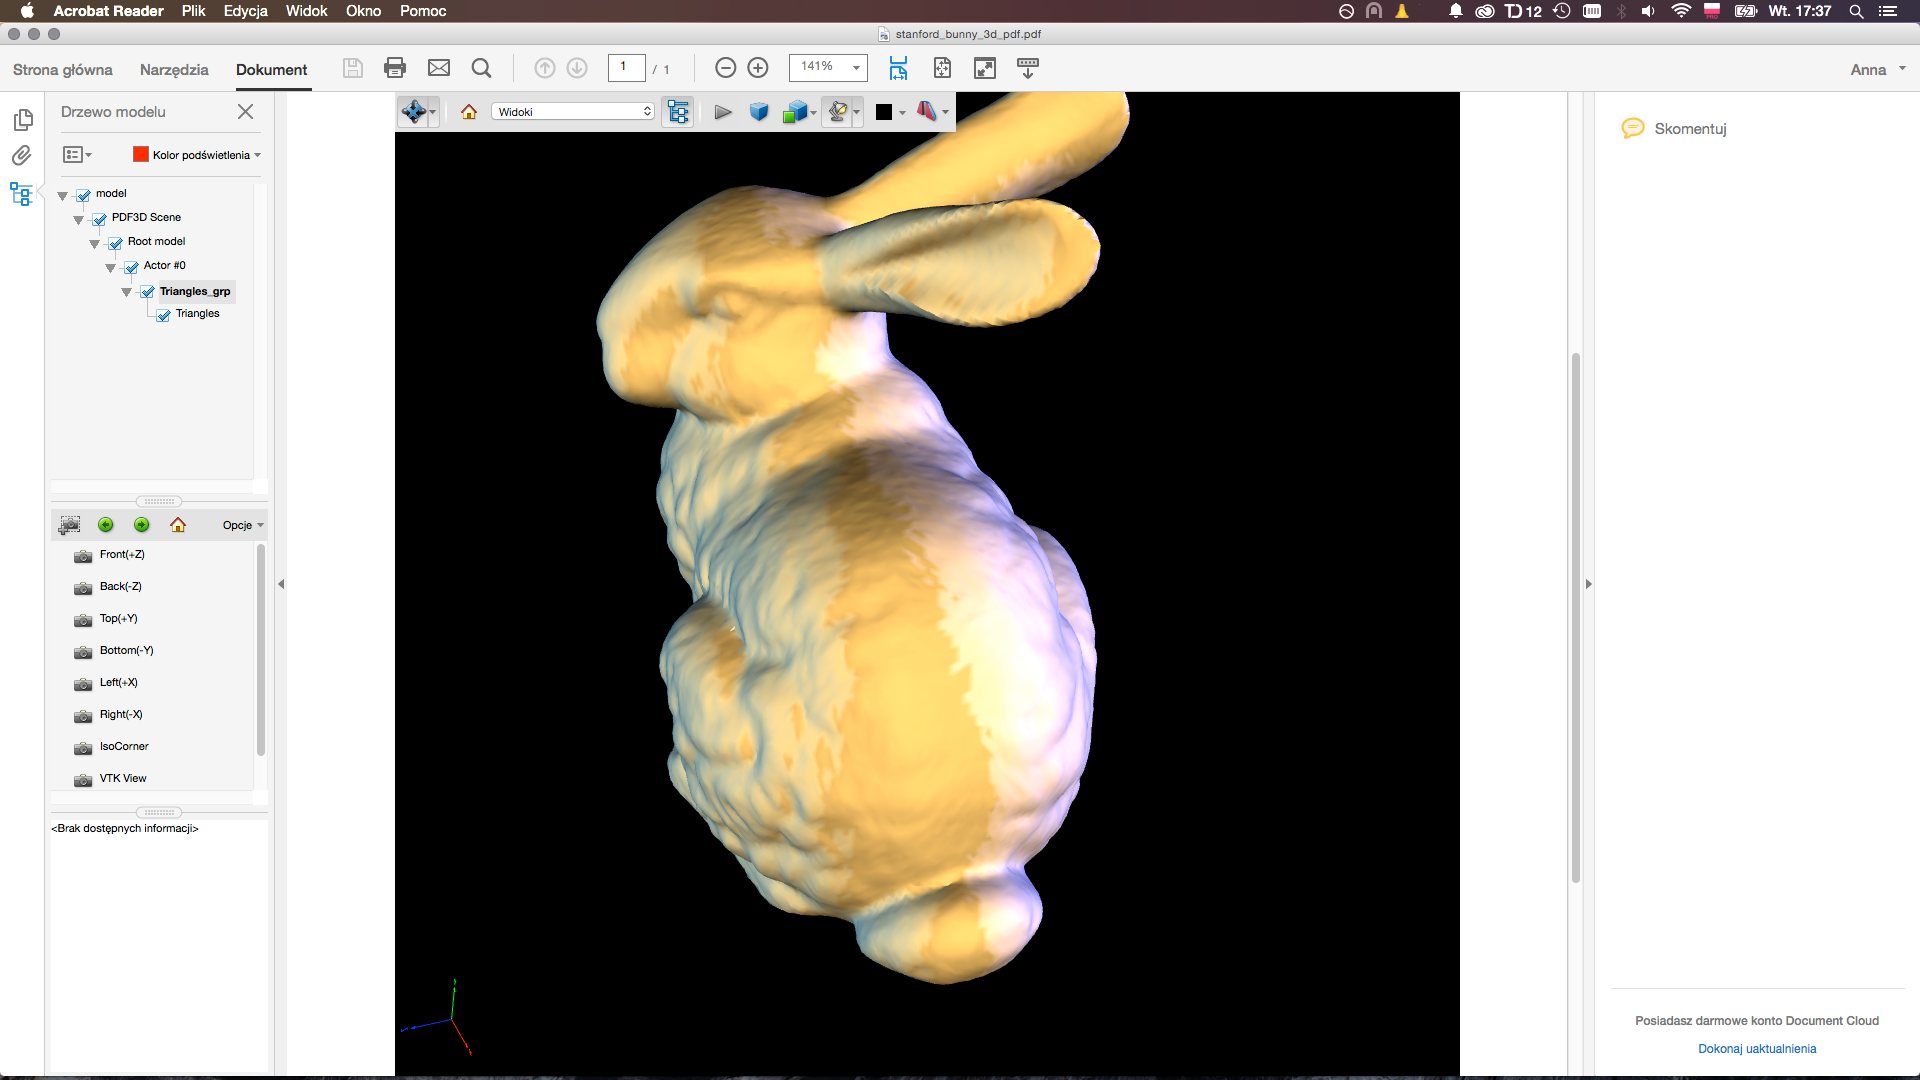Go to next view with the green right arrow
1920x1080 pixels.
point(142,525)
